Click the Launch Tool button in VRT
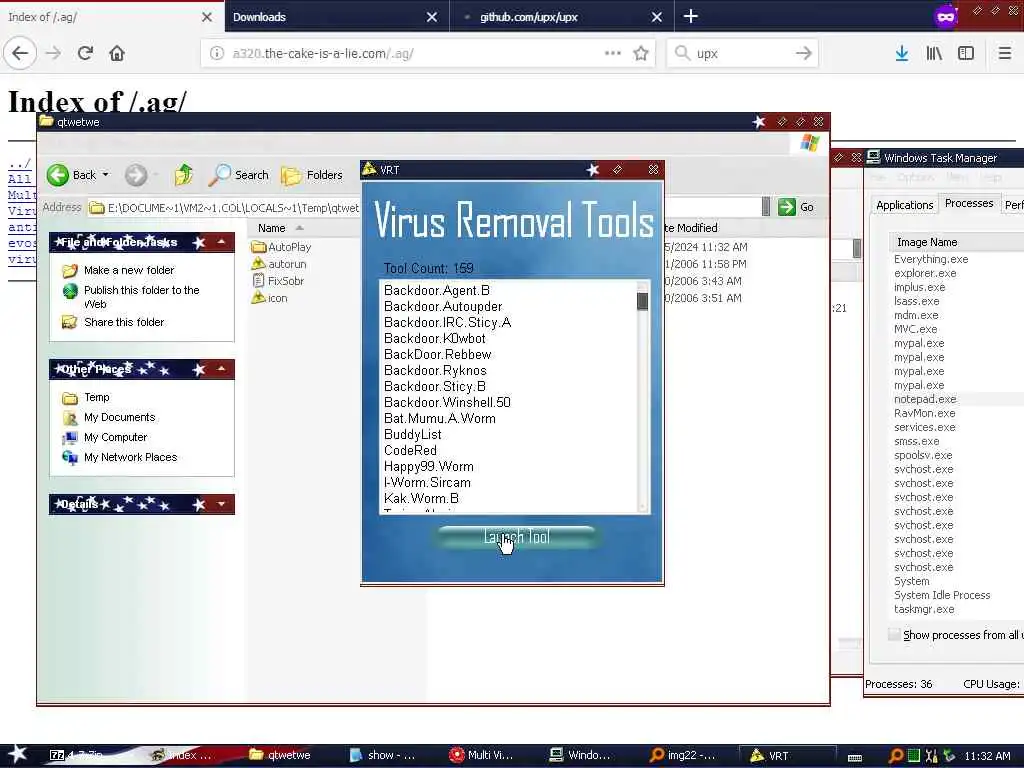The image size is (1024, 768). [516, 537]
